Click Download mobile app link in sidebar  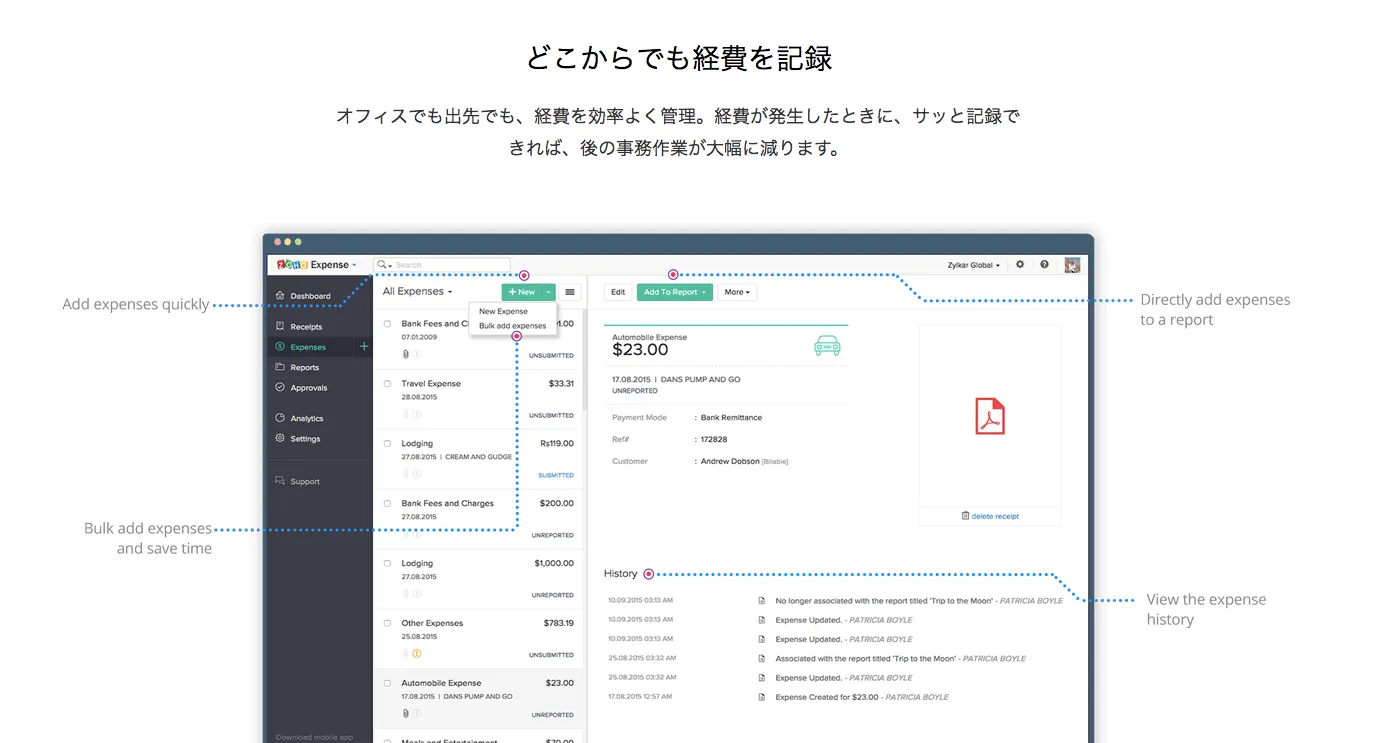coord(314,738)
